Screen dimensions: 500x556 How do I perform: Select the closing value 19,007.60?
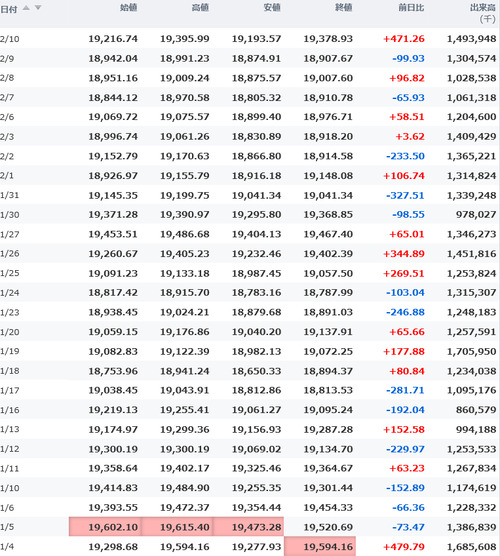[x=328, y=78]
